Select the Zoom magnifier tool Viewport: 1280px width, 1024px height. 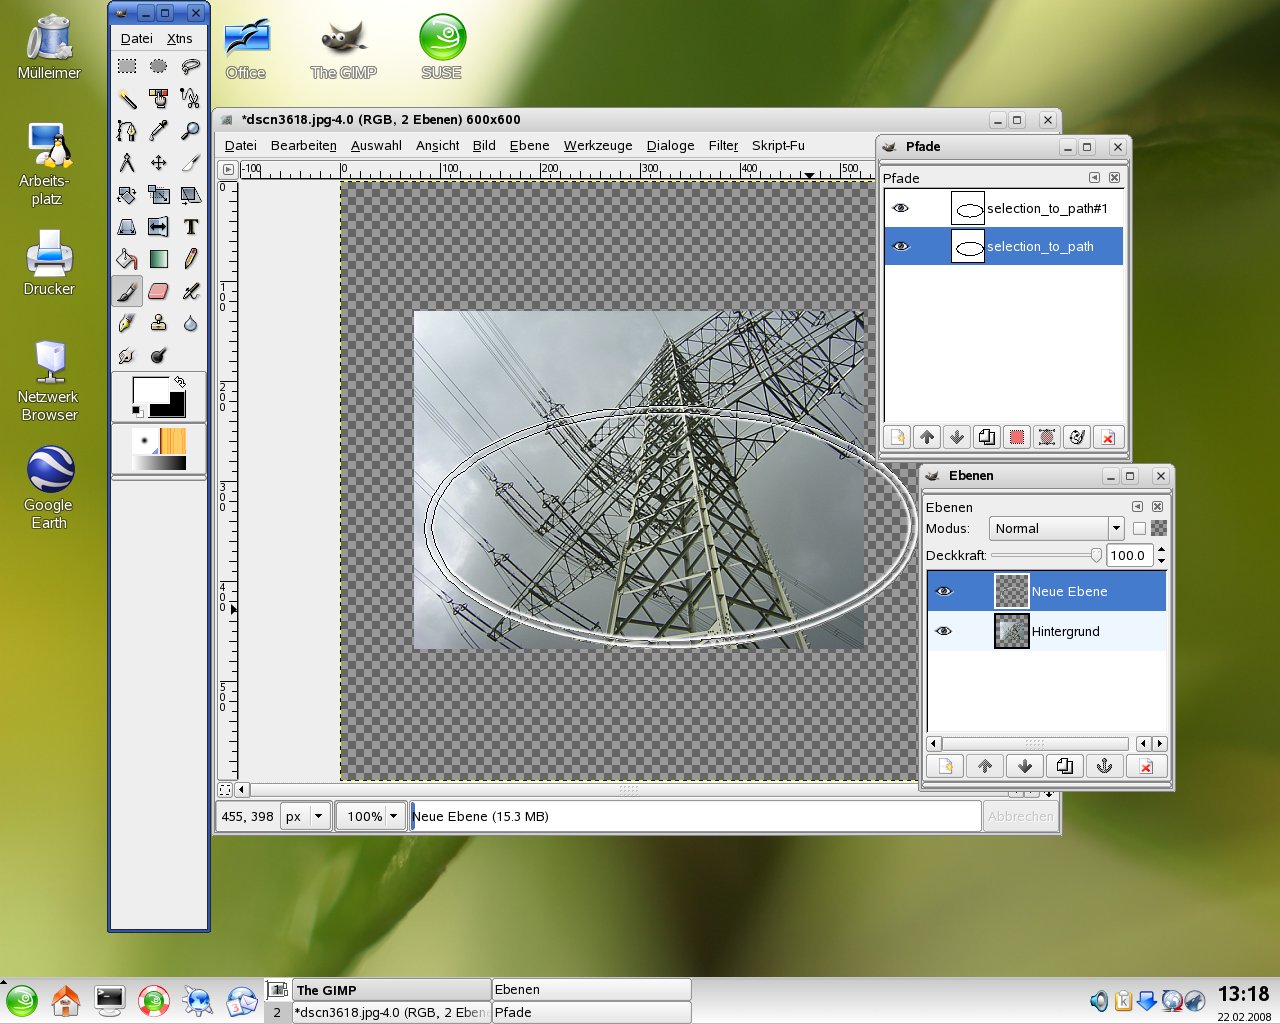[x=190, y=130]
